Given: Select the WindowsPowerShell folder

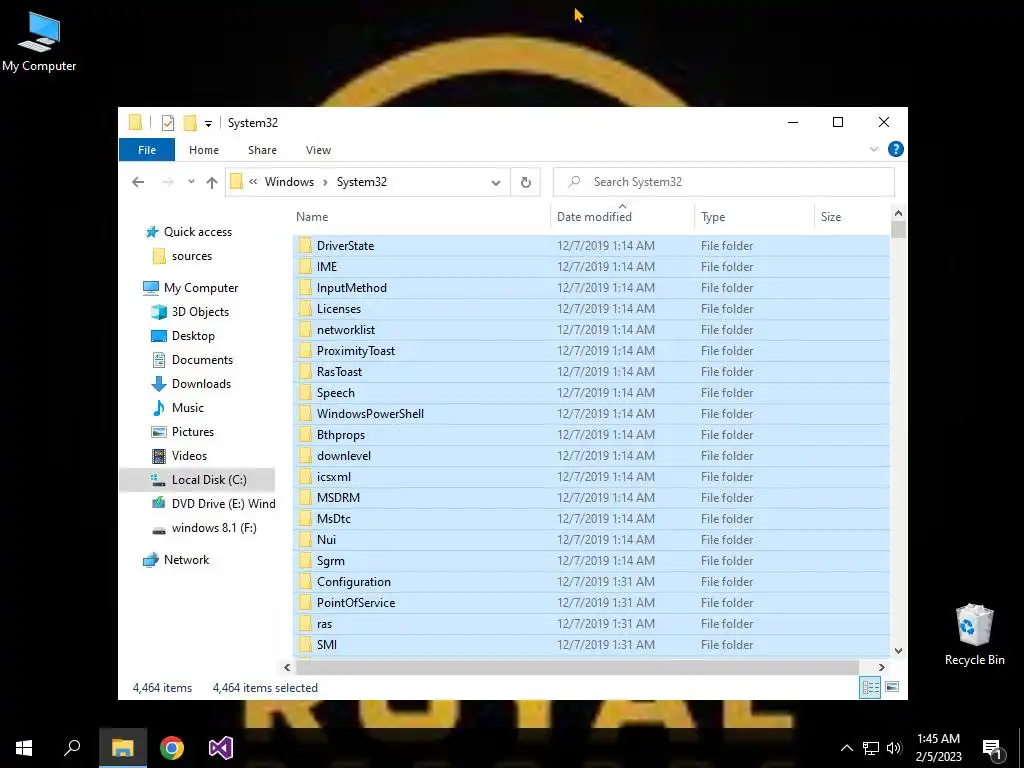Looking at the screenshot, I should coord(591,414).
